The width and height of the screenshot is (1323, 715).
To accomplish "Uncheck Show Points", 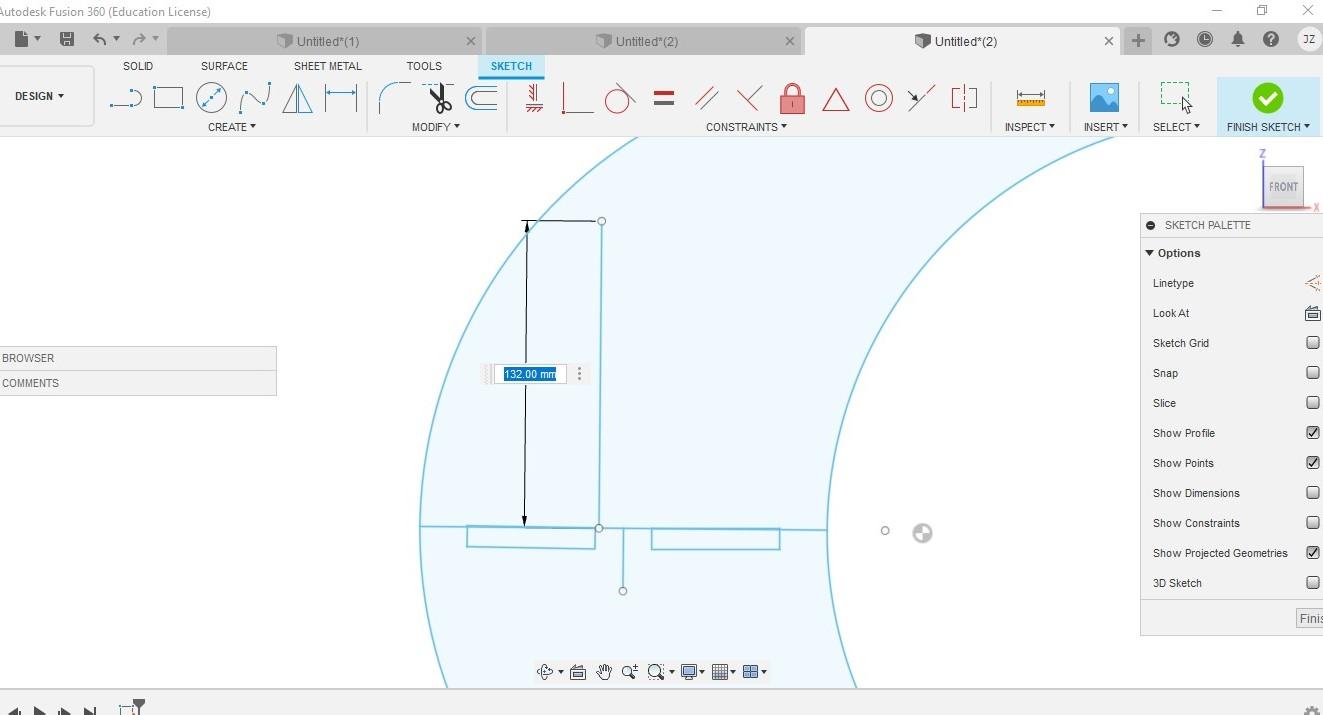I will coord(1312,463).
